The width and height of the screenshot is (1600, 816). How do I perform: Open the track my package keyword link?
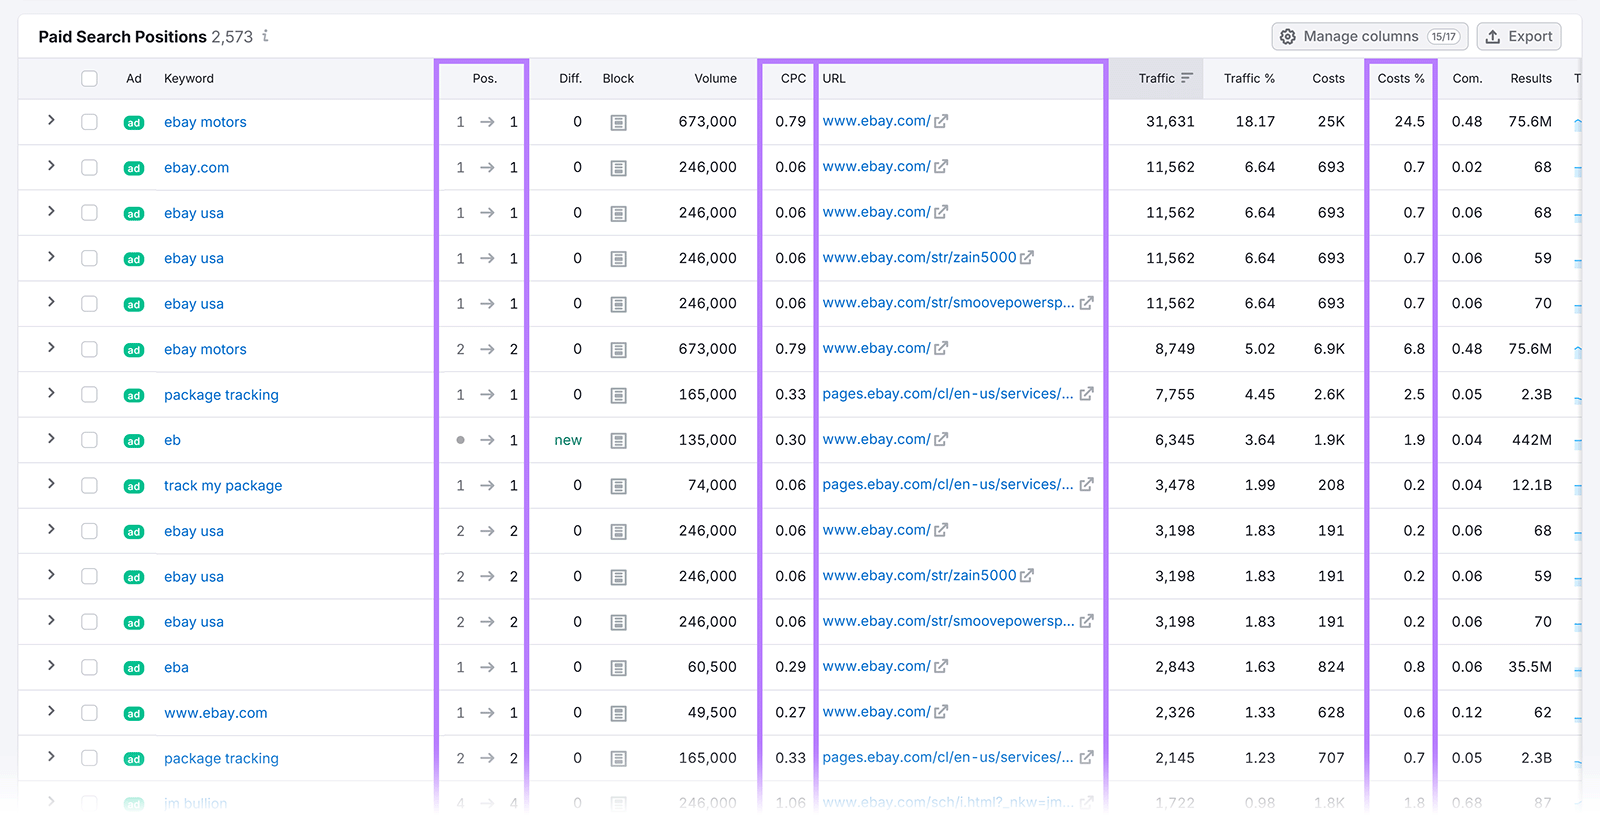(x=223, y=485)
